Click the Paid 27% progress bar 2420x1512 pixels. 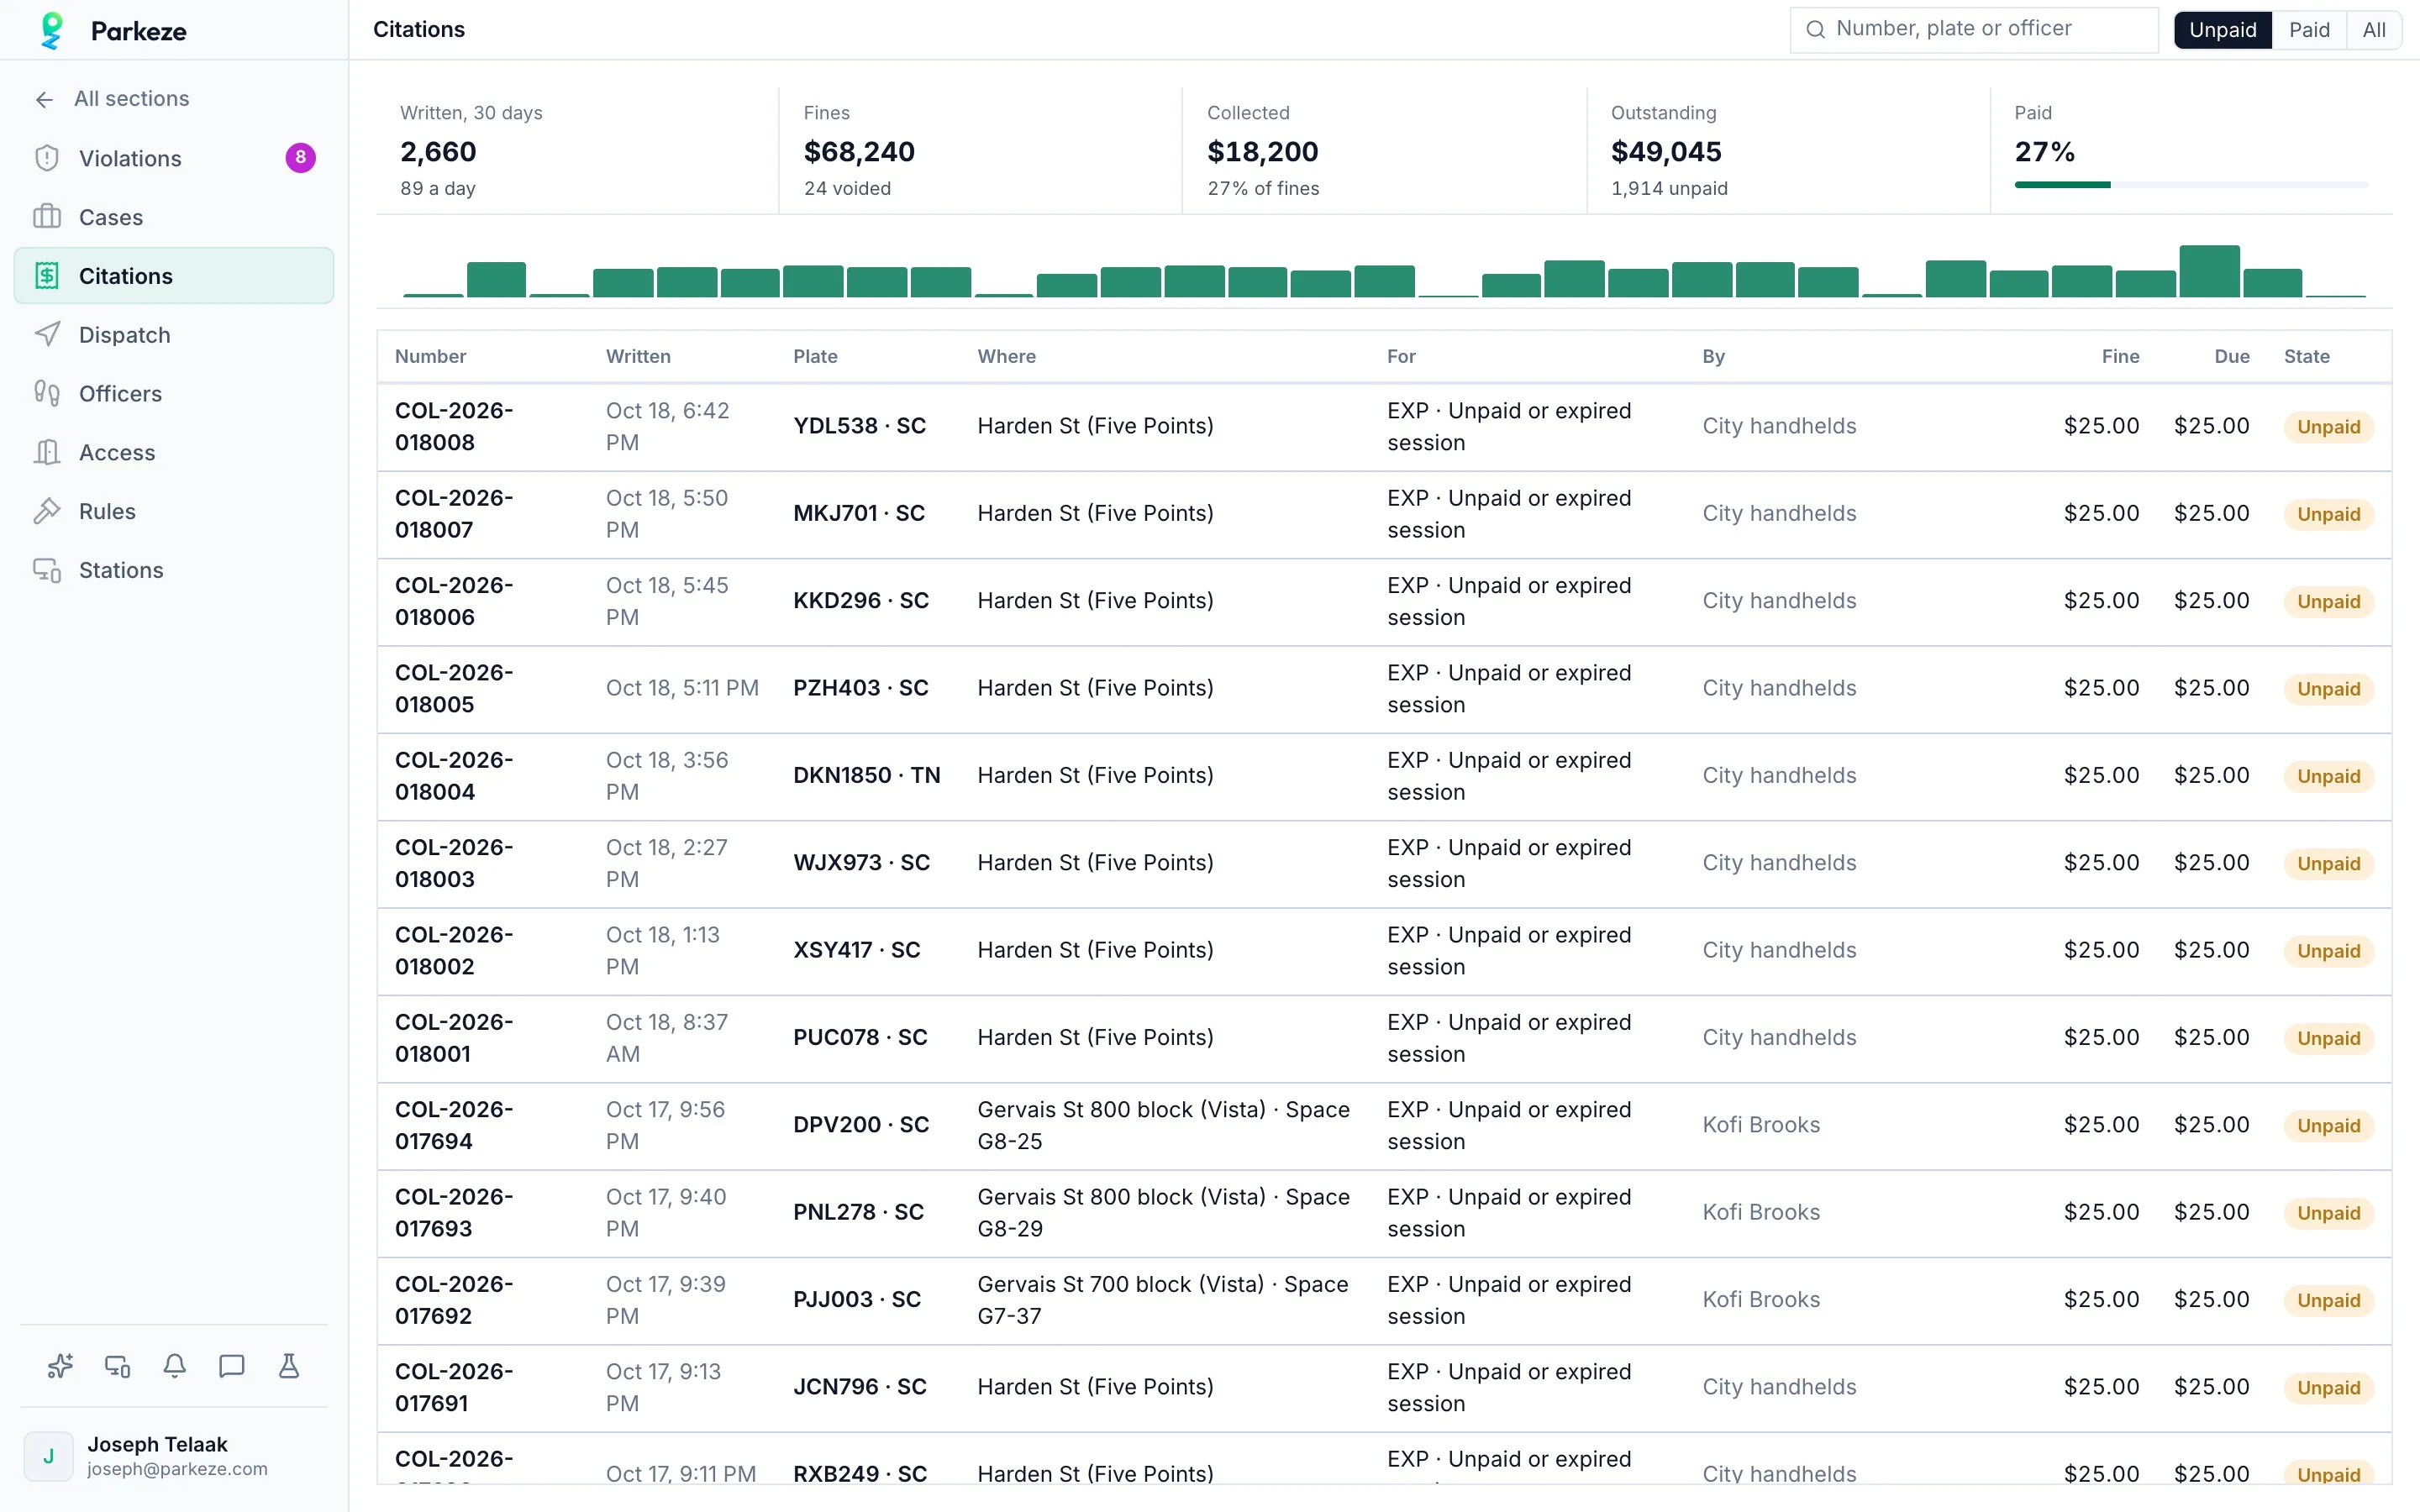click(x=2192, y=185)
